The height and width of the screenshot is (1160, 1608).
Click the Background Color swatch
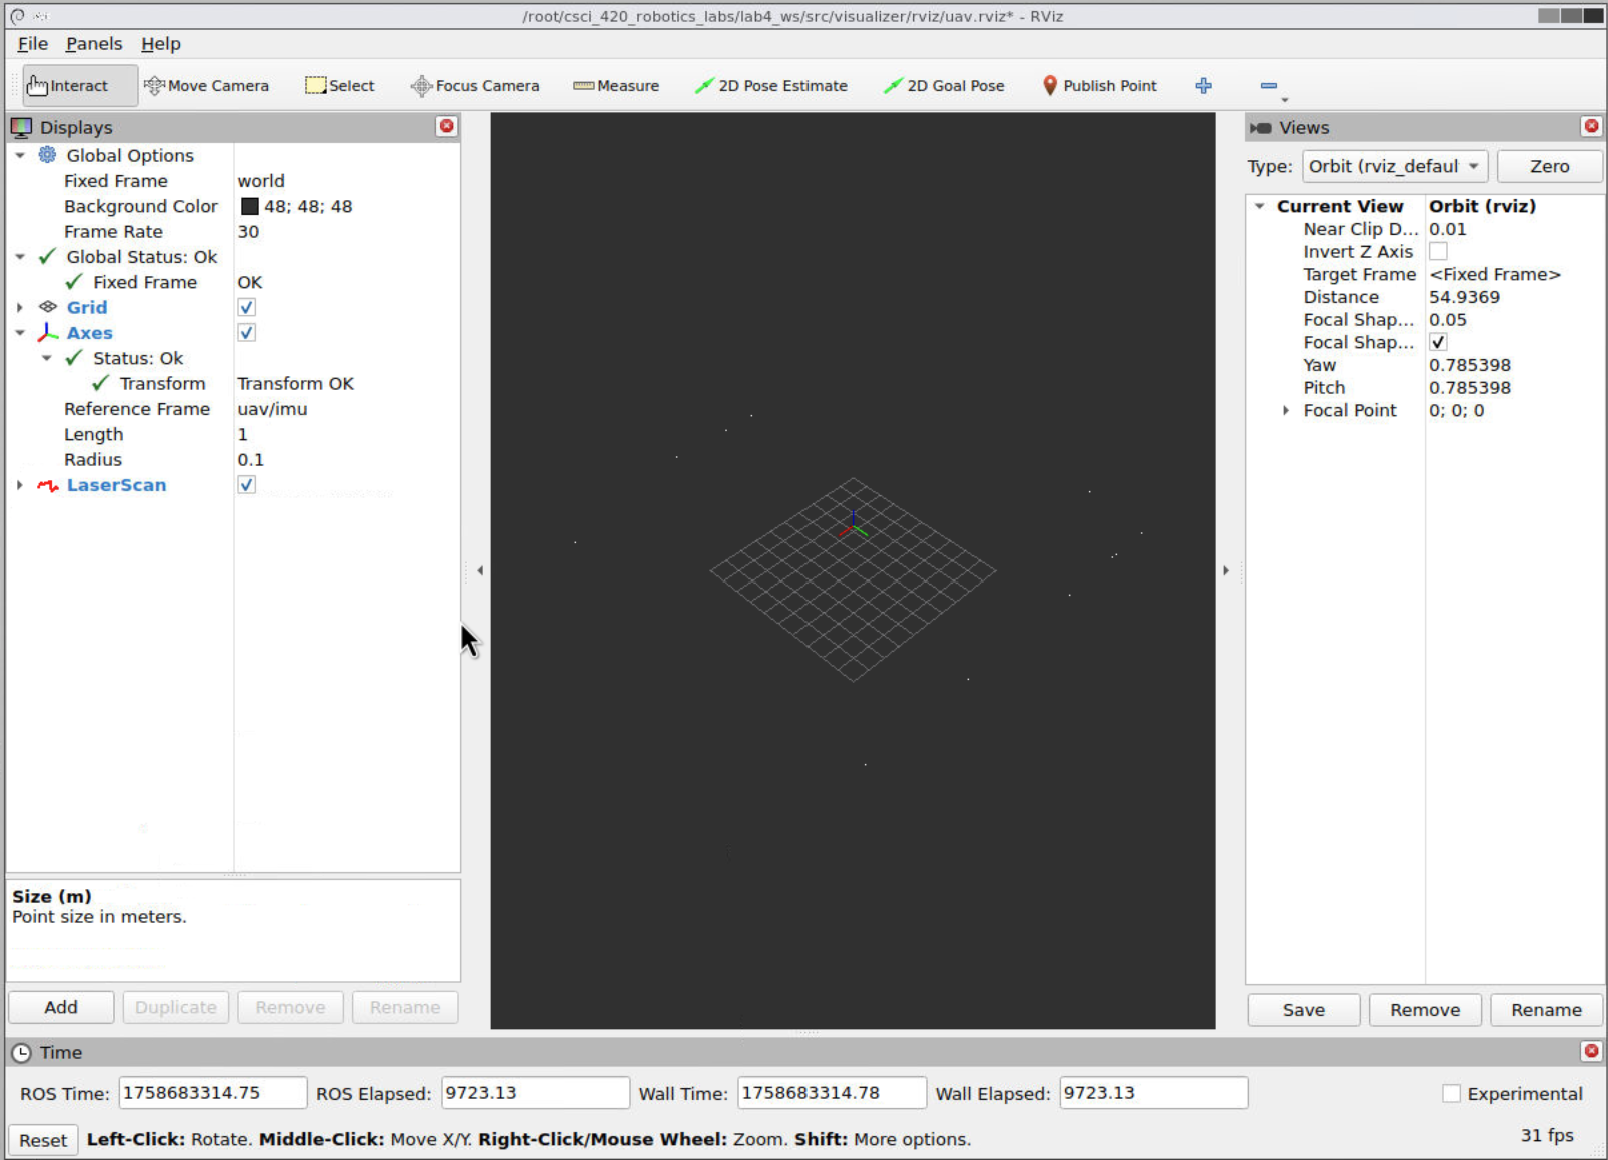click(250, 207)
